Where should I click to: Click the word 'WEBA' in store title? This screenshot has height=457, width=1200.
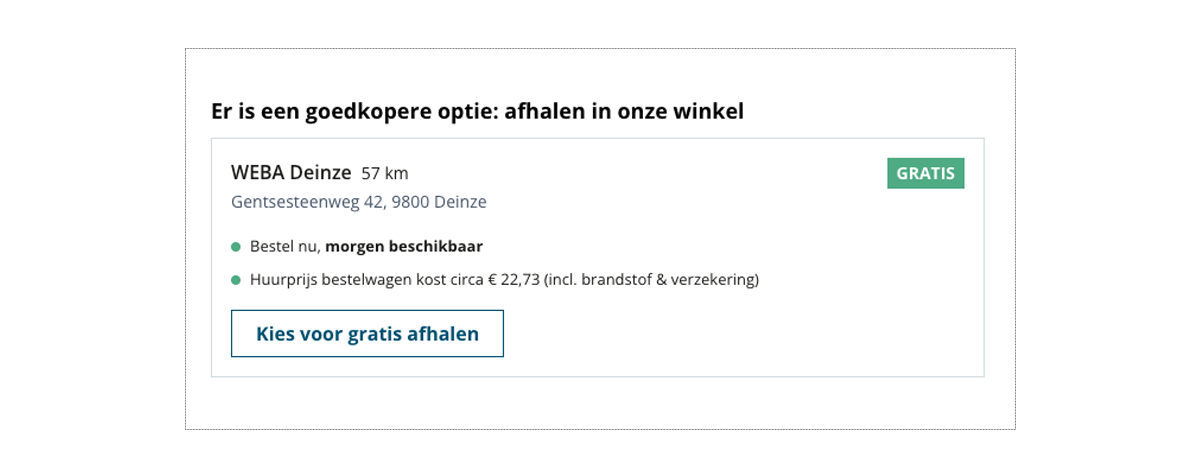[258, 172]
